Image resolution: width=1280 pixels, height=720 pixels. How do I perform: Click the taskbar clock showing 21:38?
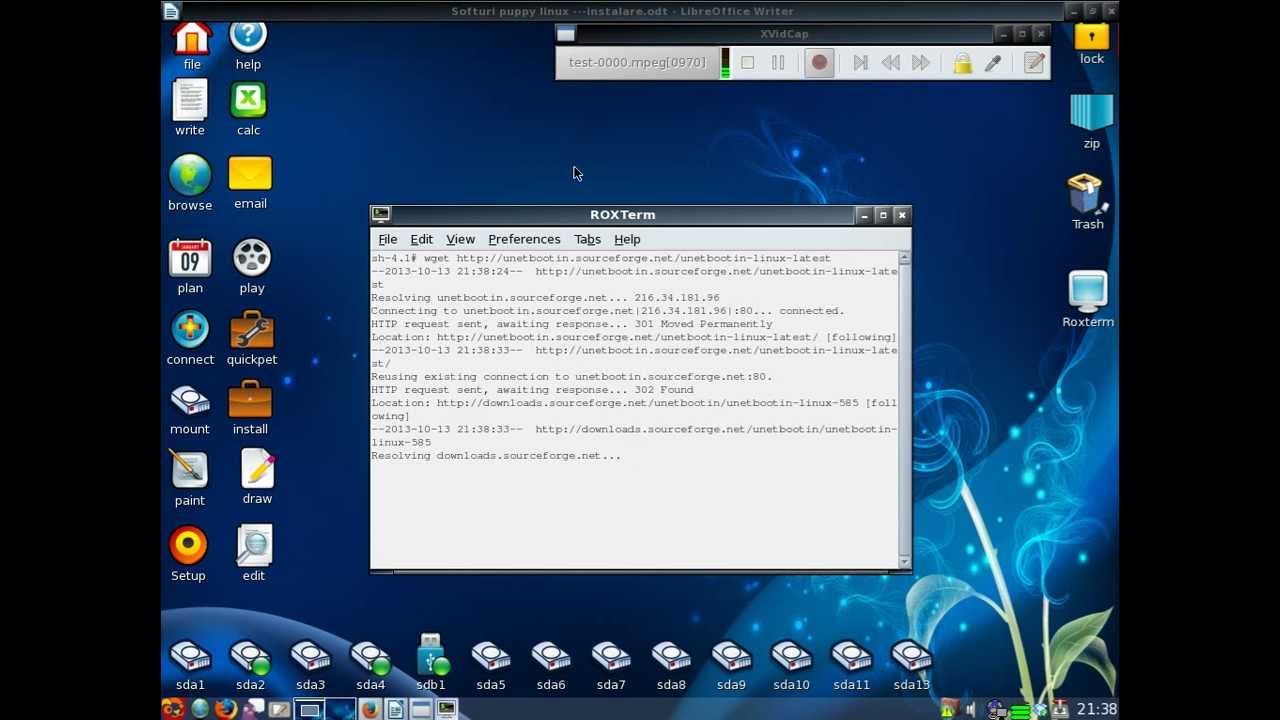[x=1097, y=709]
